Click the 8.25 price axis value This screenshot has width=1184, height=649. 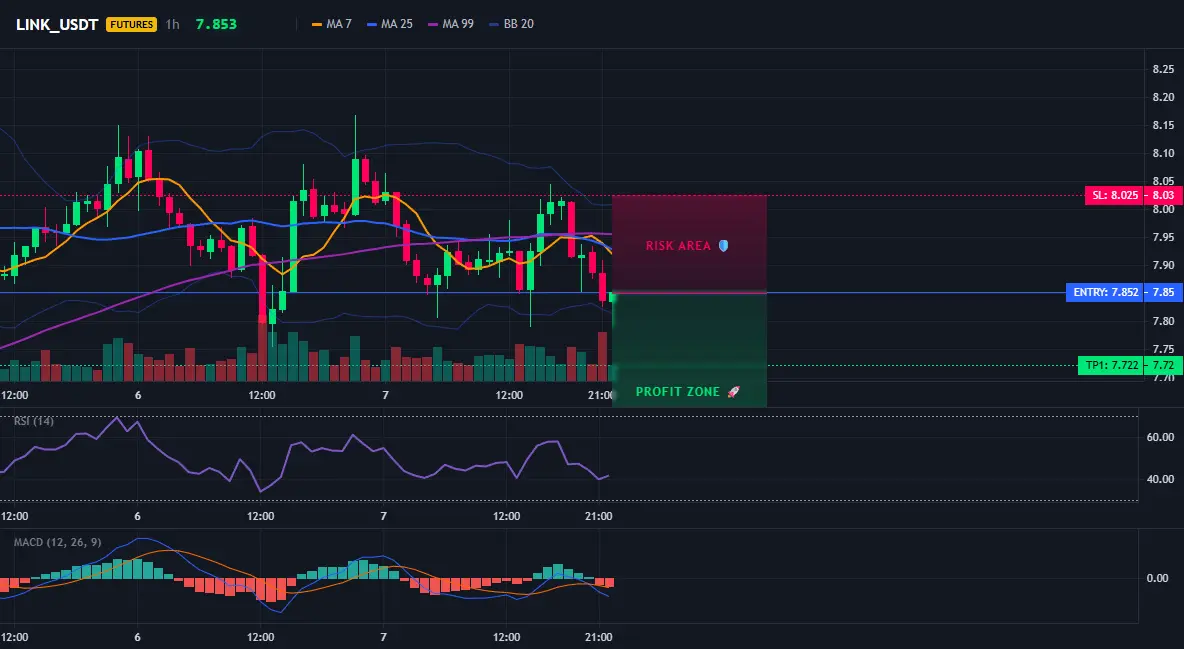[1163, 70]
